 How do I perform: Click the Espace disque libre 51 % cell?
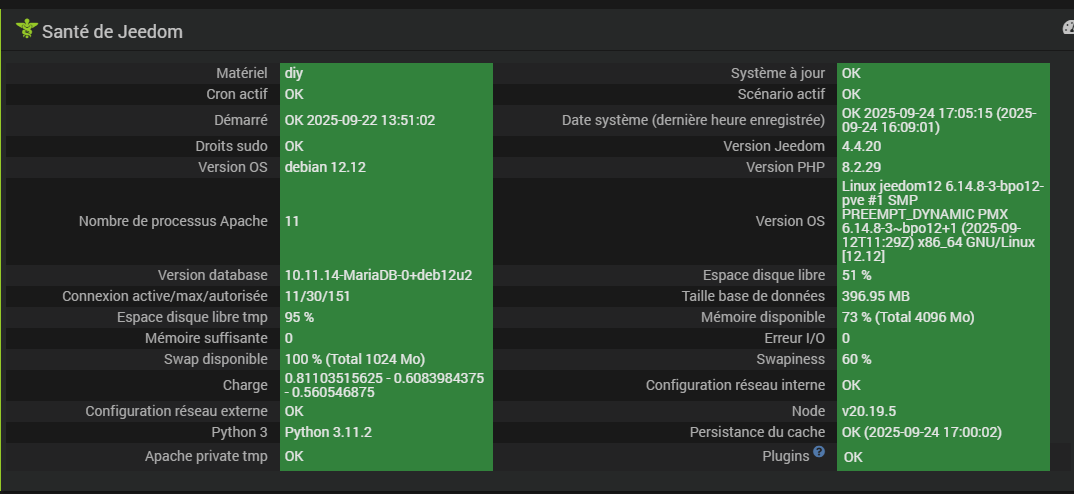pyautogui.click(x=857, y=275)
